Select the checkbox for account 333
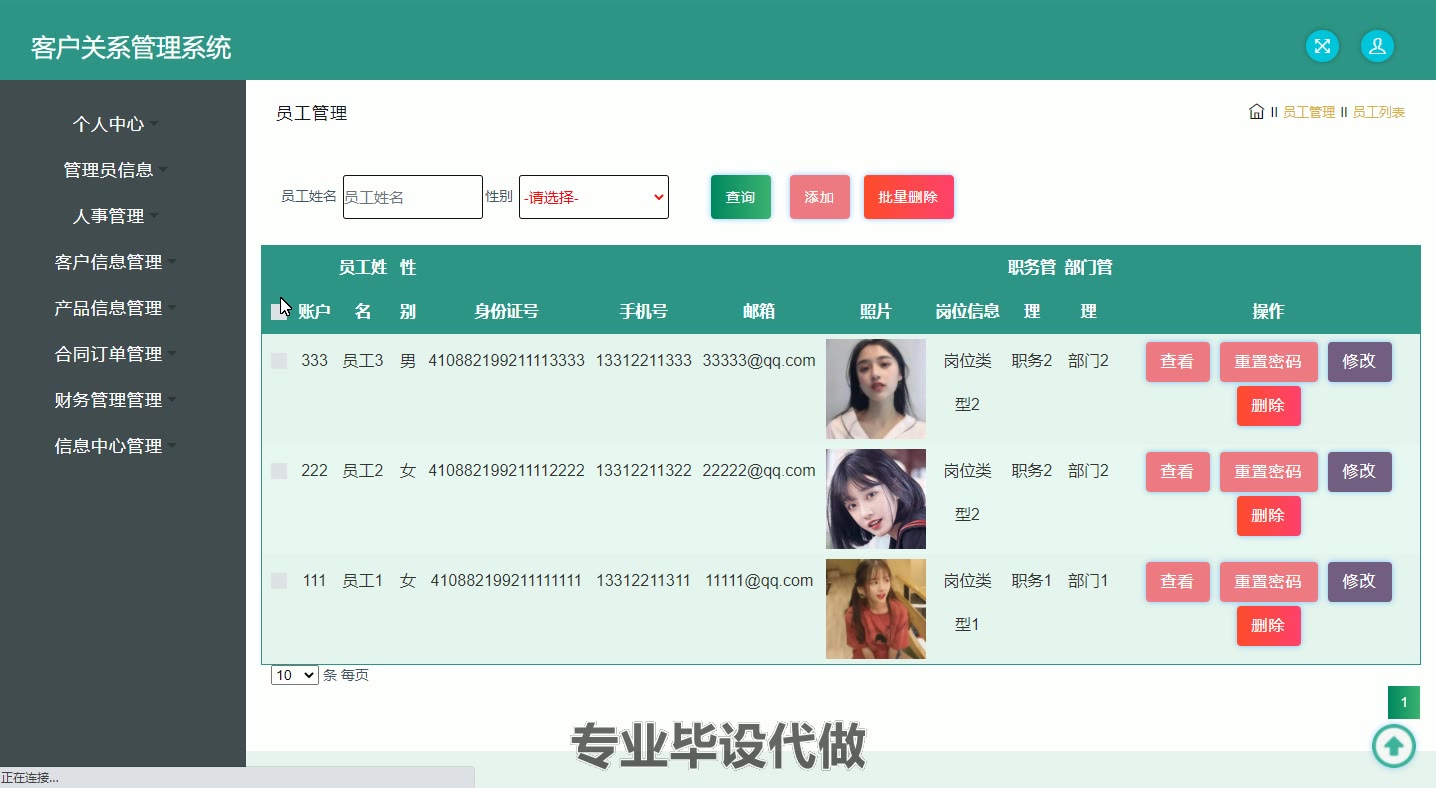This screenshot has height=788, width=1436. [x=279, y=361]
